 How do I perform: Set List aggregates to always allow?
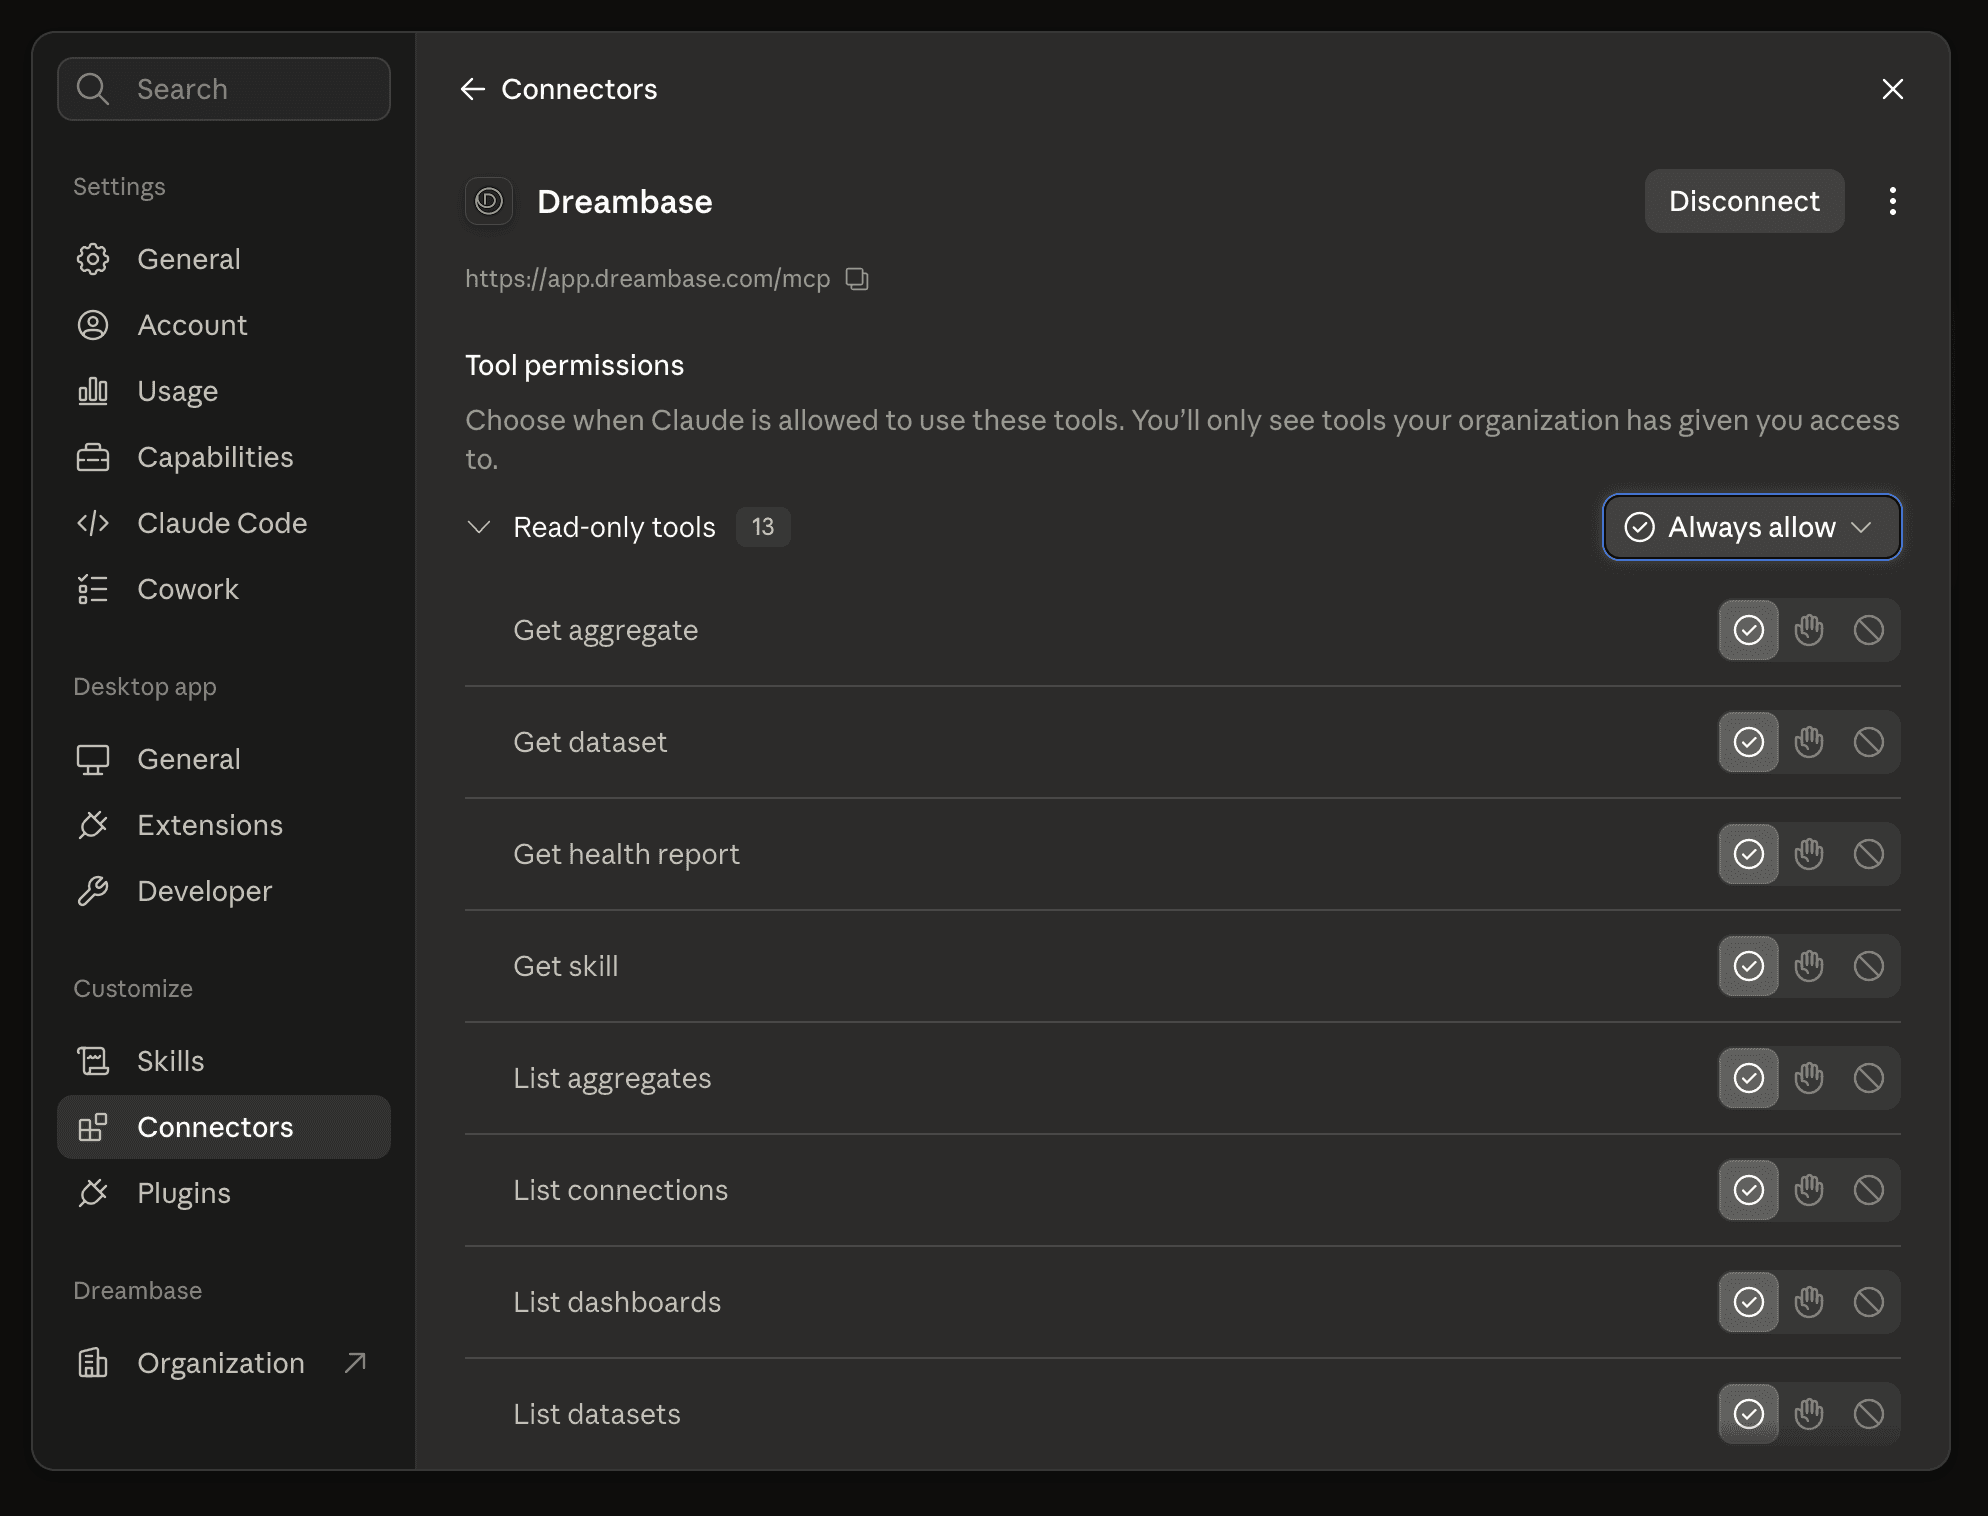1749,1078
